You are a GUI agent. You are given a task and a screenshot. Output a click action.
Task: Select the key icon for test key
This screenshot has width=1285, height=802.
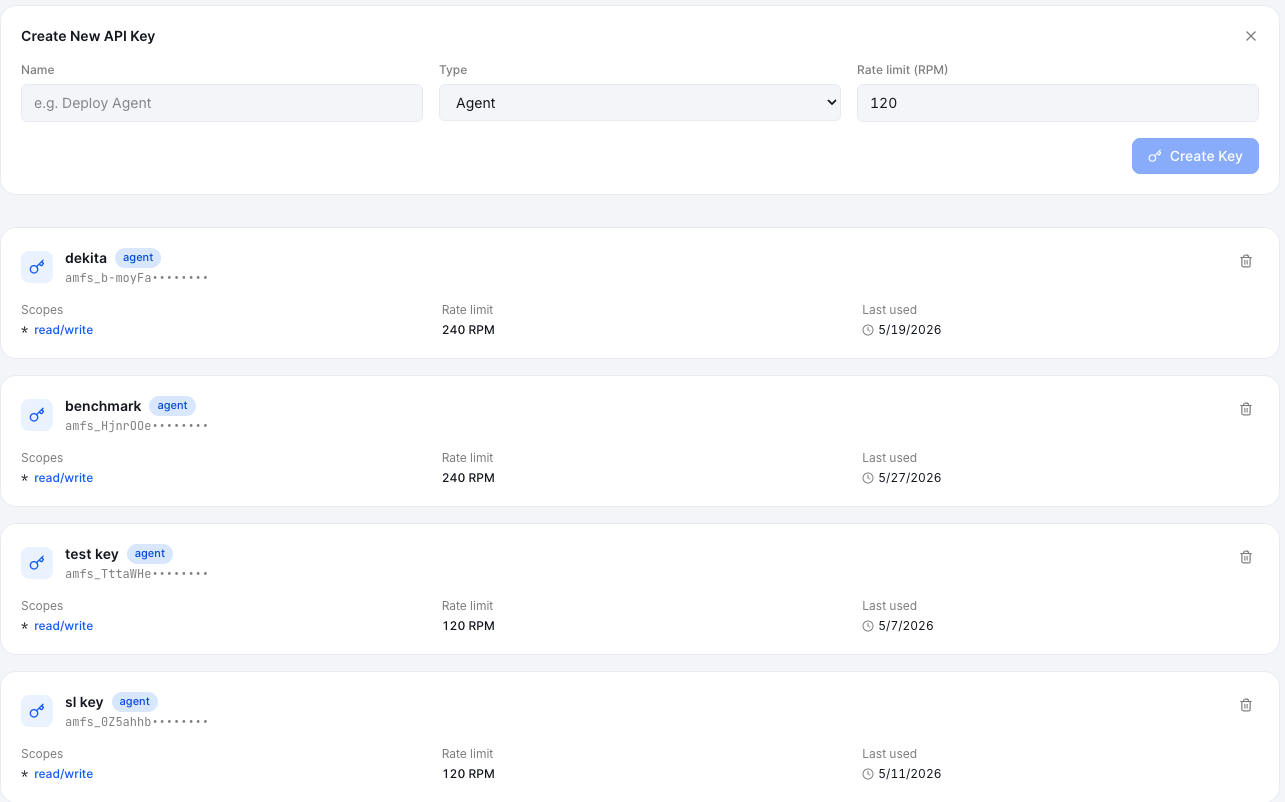37,563
